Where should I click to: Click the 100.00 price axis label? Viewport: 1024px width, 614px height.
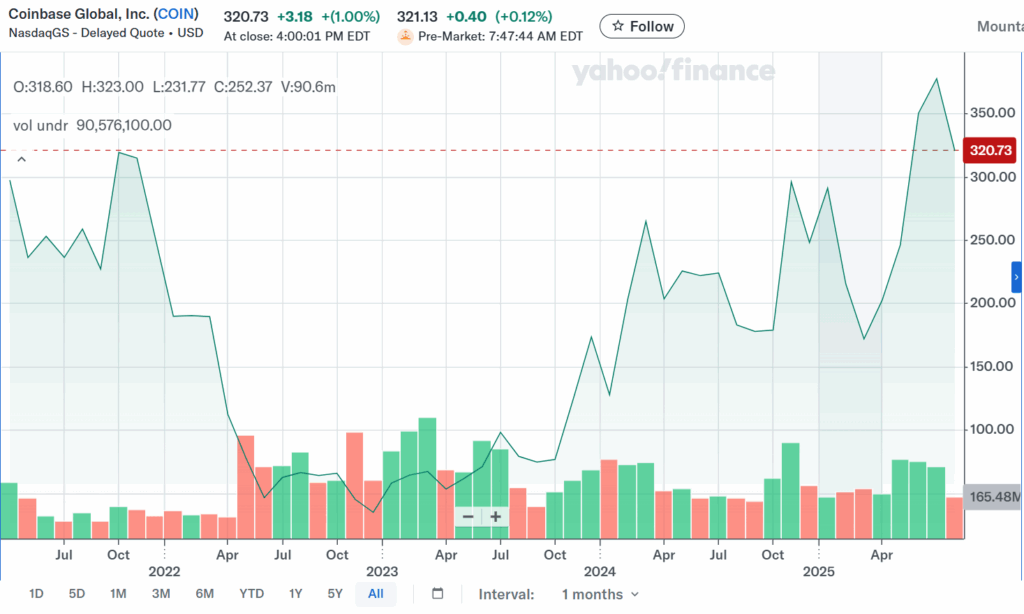pos(993,429)
